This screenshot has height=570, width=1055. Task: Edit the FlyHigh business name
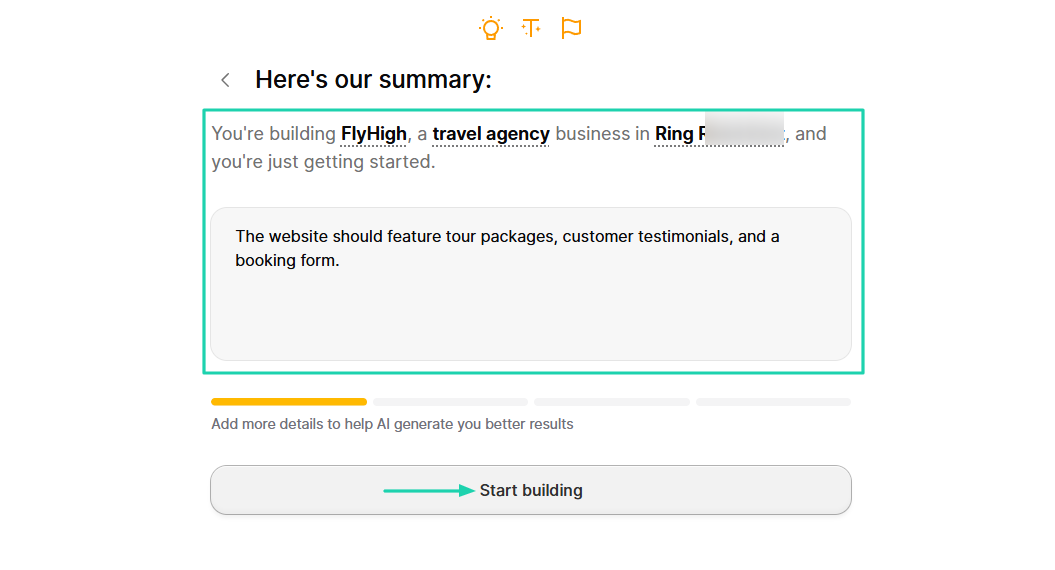coord(373,134)
